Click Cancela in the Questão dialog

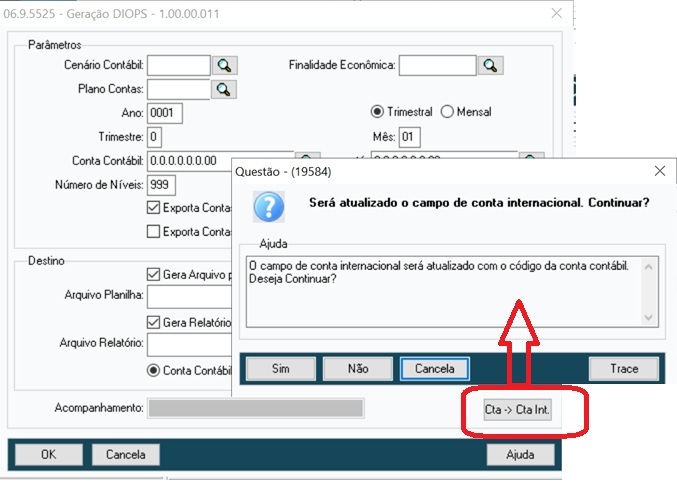click(435, 369)
